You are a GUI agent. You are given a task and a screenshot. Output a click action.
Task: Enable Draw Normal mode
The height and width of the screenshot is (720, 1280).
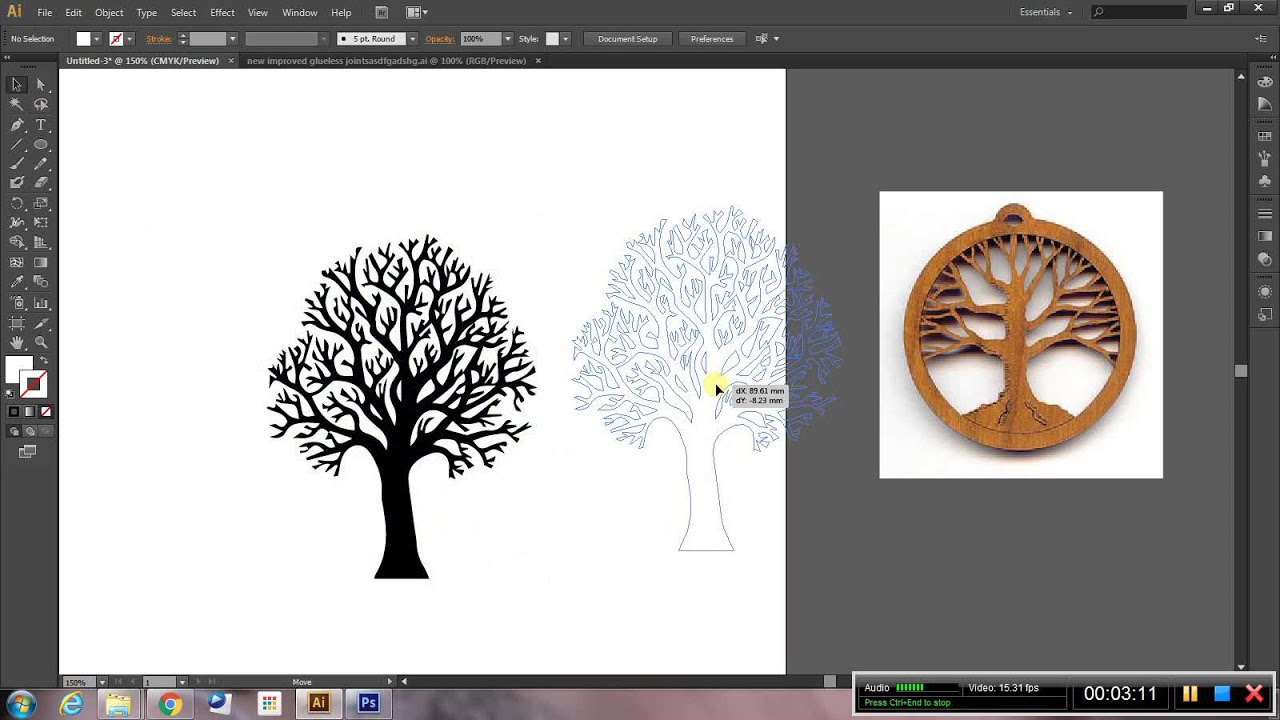coord(14,431)
